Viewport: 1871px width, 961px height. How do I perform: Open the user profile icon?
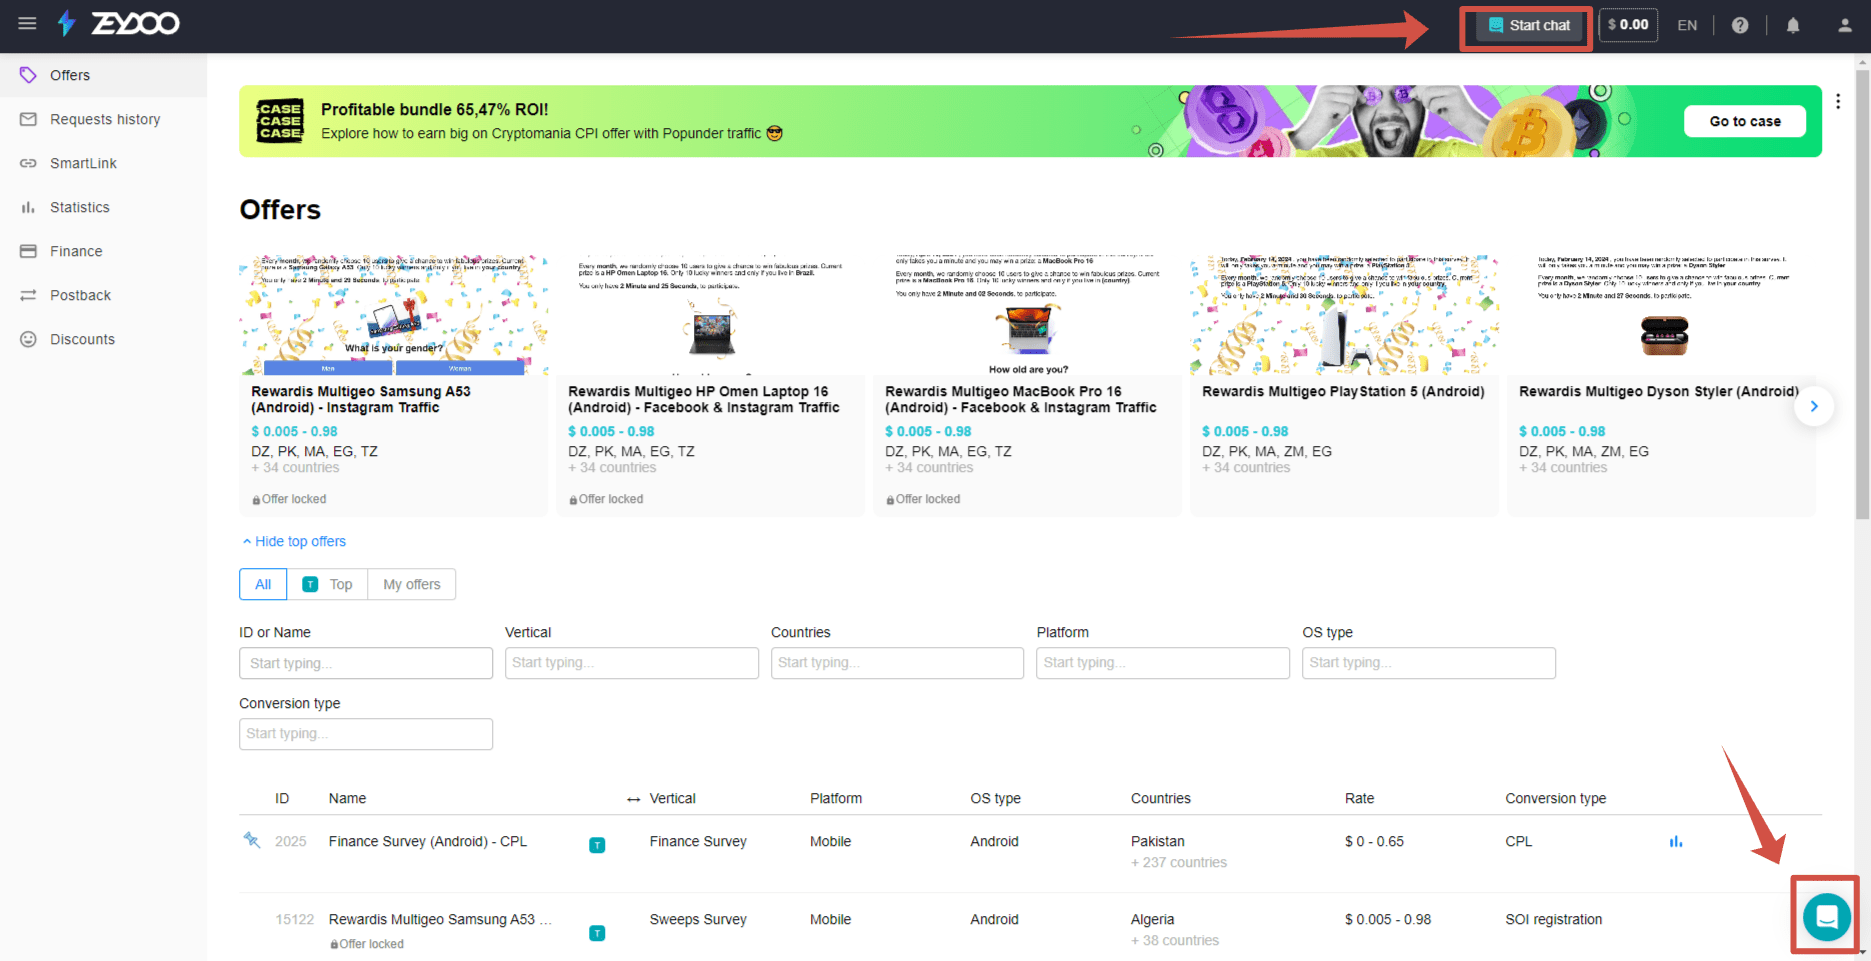[x=1845, y=25]
